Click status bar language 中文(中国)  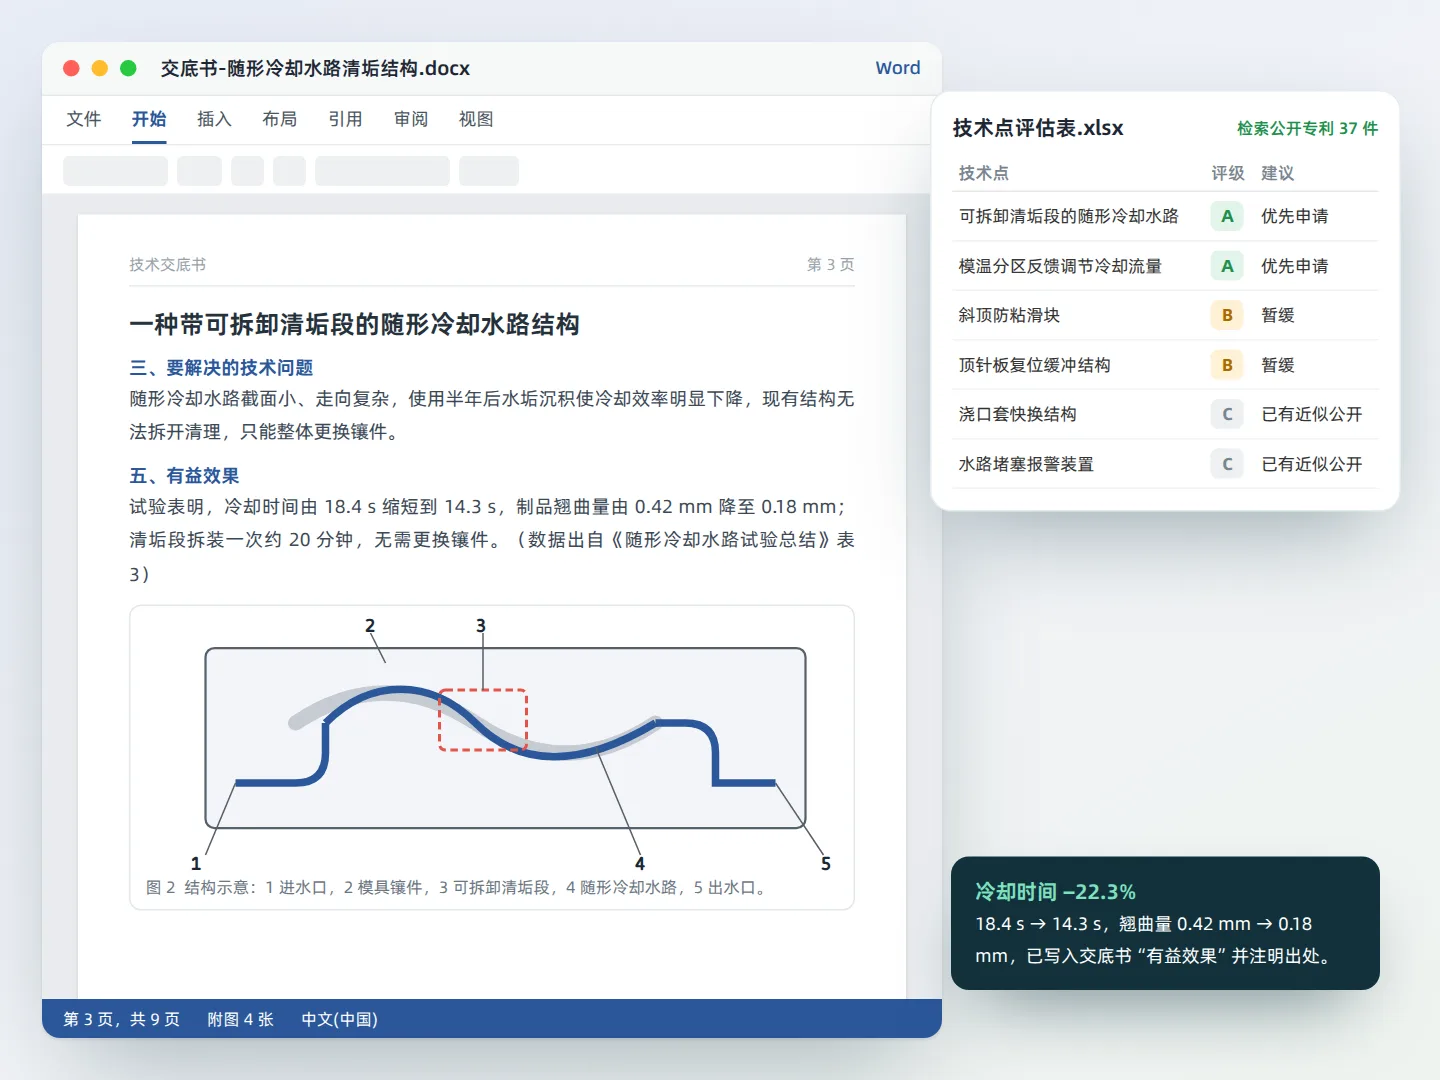point(340,1019)
